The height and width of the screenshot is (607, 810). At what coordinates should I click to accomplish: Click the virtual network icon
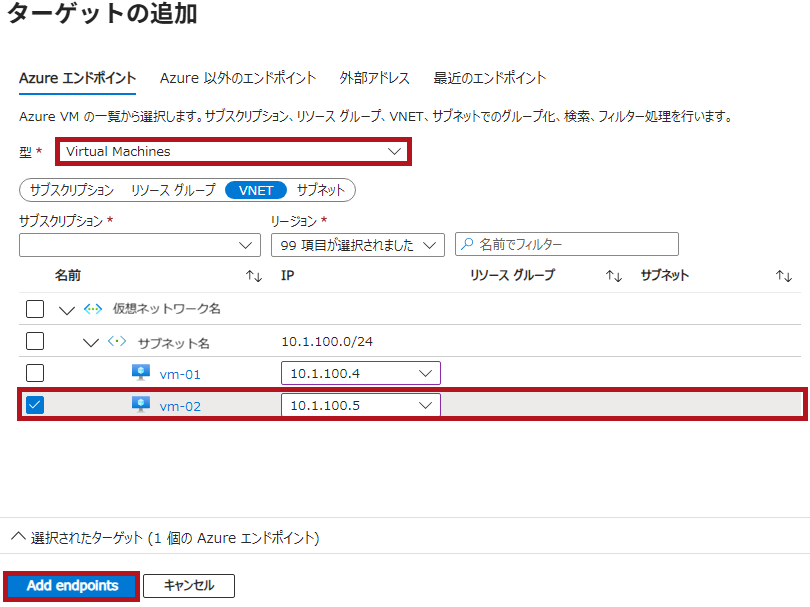click(93, 309)
